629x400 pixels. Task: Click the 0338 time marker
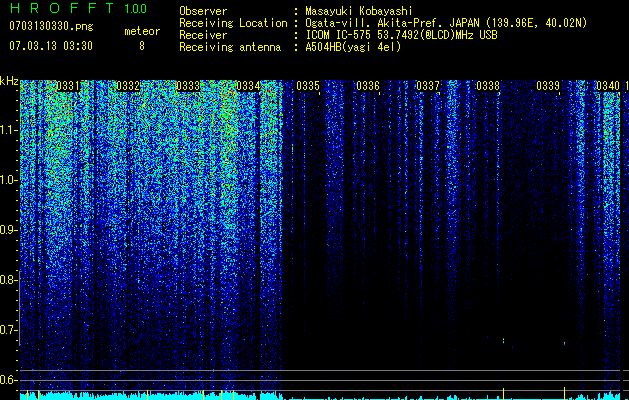coord(488,86)
